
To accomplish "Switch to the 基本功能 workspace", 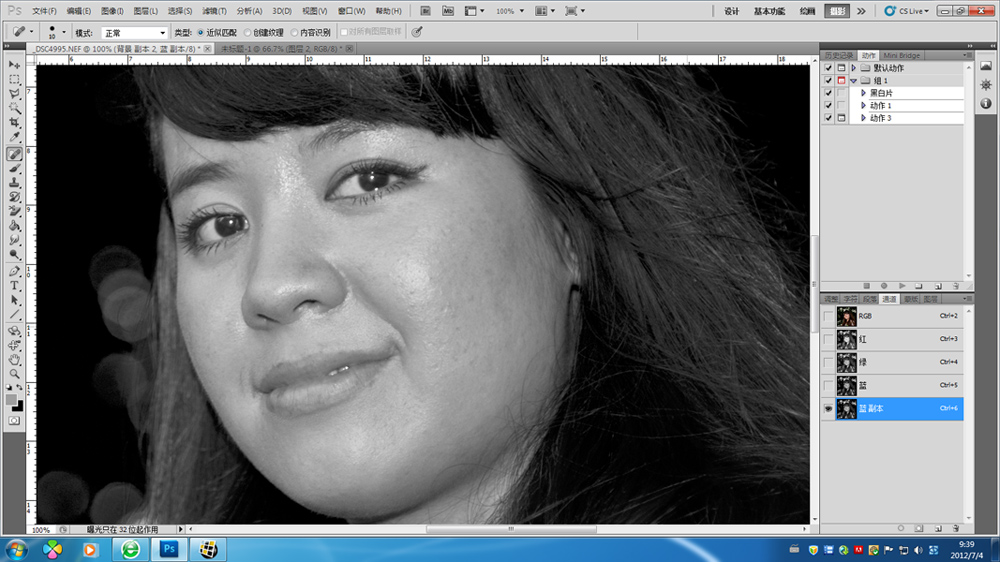I will click(x=769, y=11).
